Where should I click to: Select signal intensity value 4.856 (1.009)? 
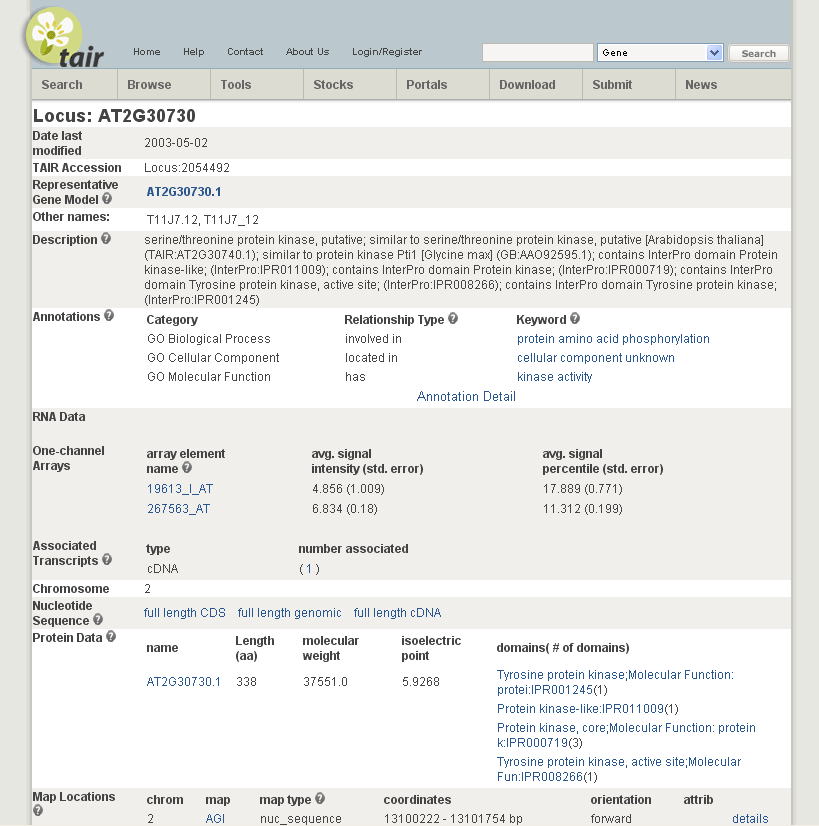[x=348, y=489]
